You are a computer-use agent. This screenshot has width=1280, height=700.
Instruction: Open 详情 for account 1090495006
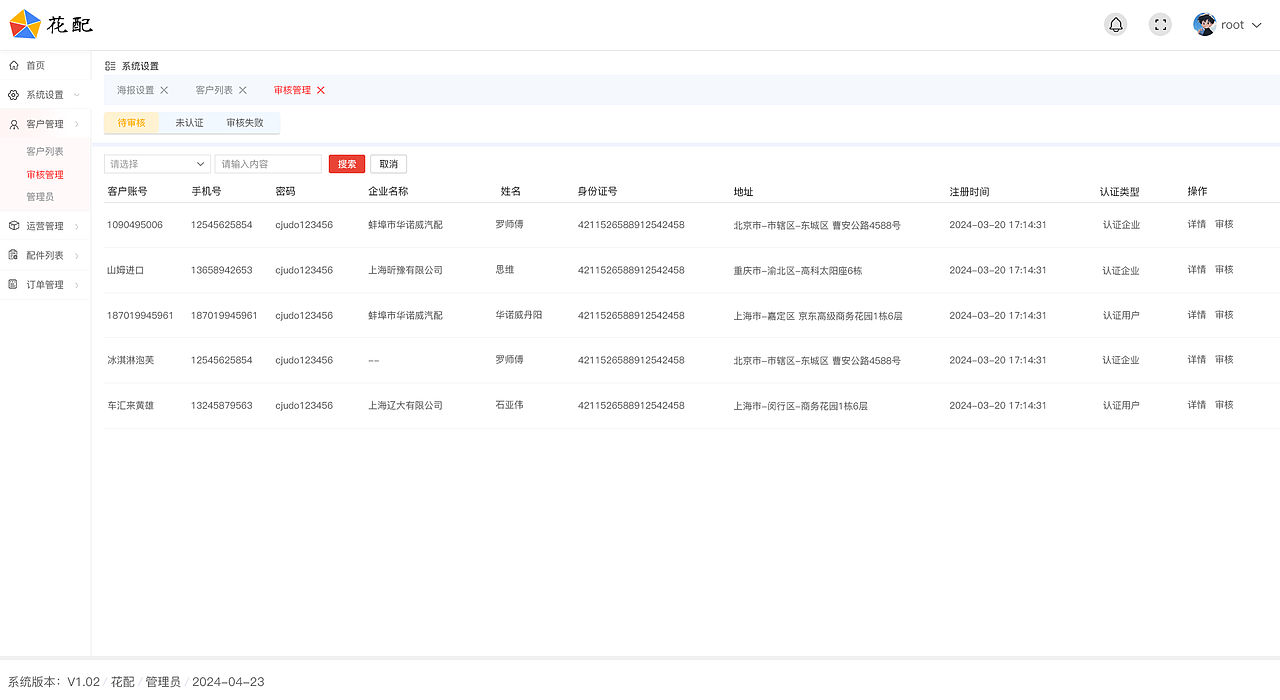click(x=1197, y=224)
